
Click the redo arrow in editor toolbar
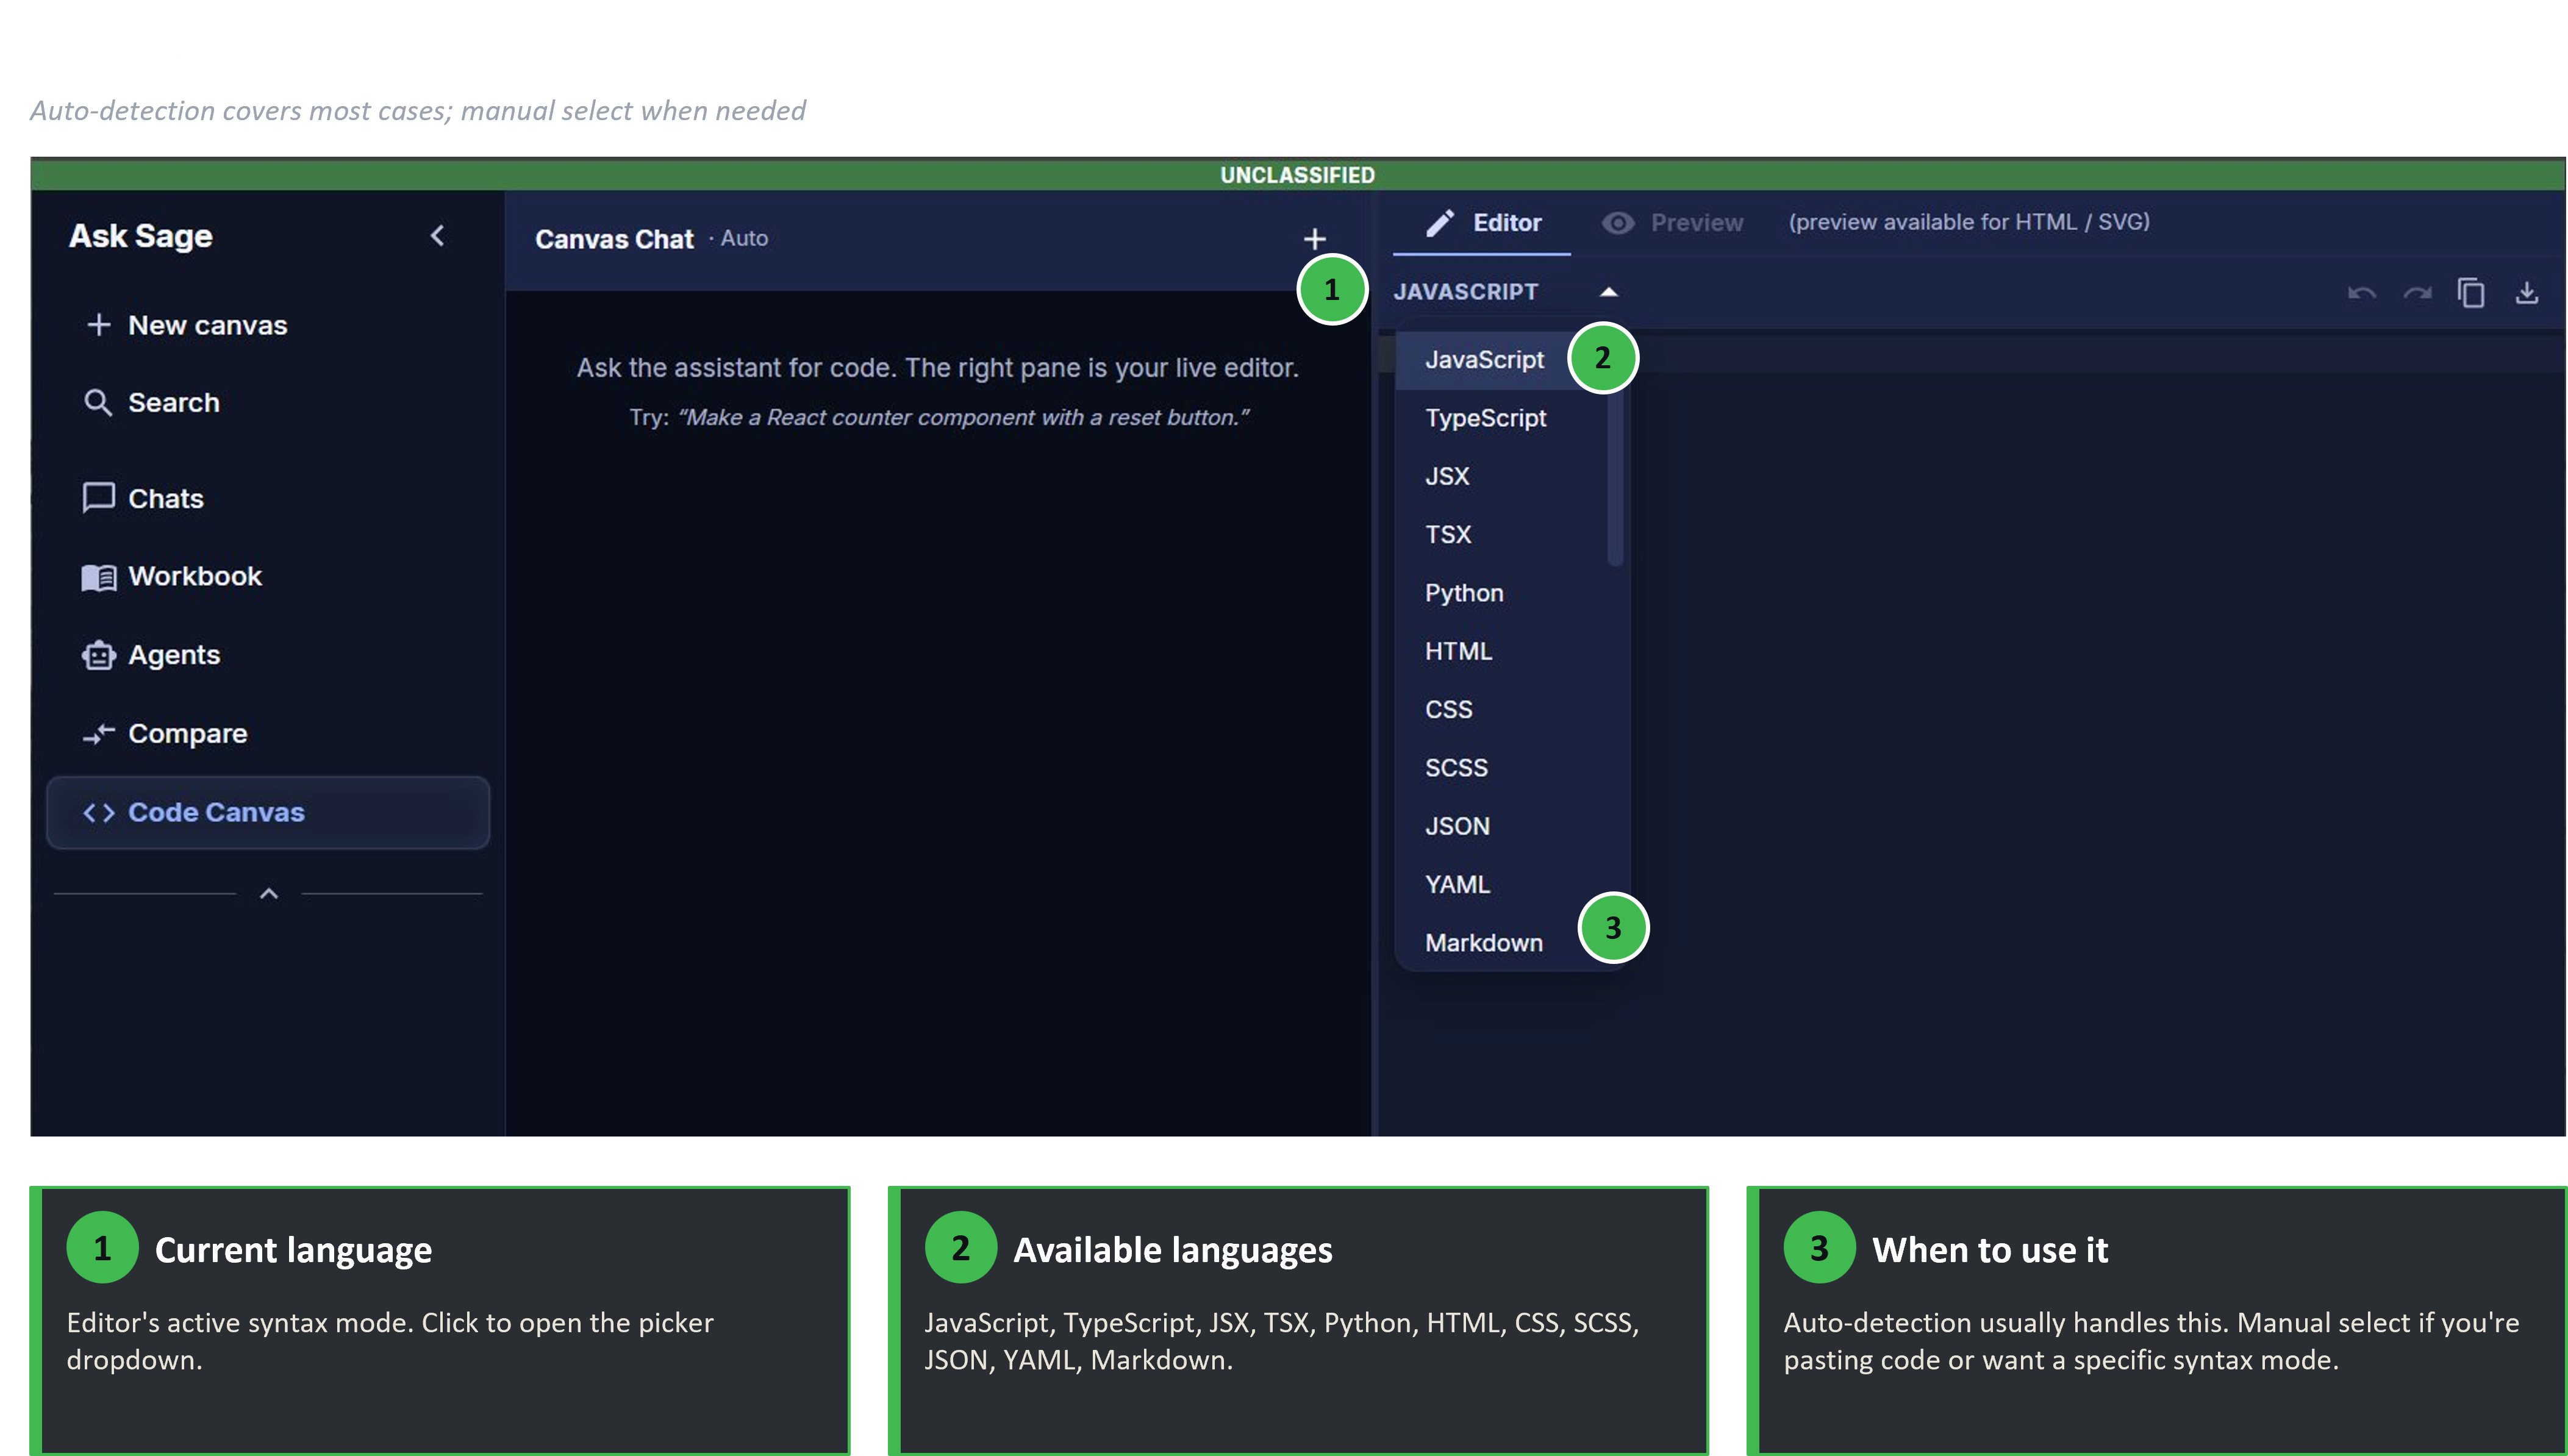pos(2417,293)
